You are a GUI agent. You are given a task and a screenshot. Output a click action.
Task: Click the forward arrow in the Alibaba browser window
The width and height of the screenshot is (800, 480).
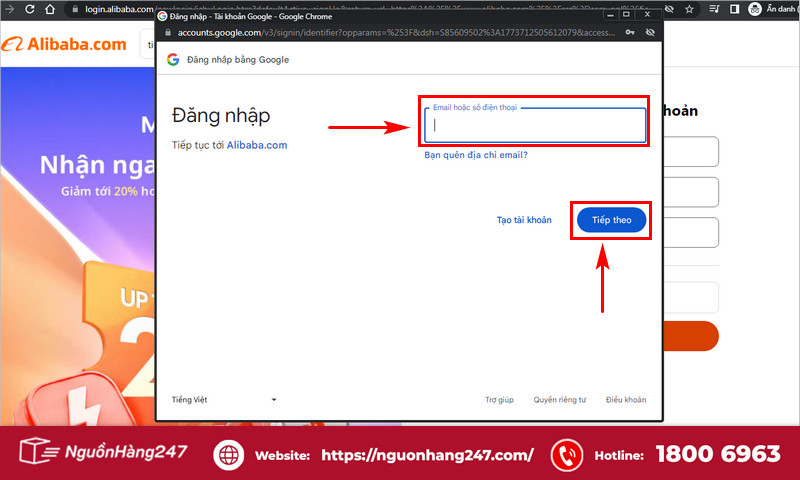[9, 9]
